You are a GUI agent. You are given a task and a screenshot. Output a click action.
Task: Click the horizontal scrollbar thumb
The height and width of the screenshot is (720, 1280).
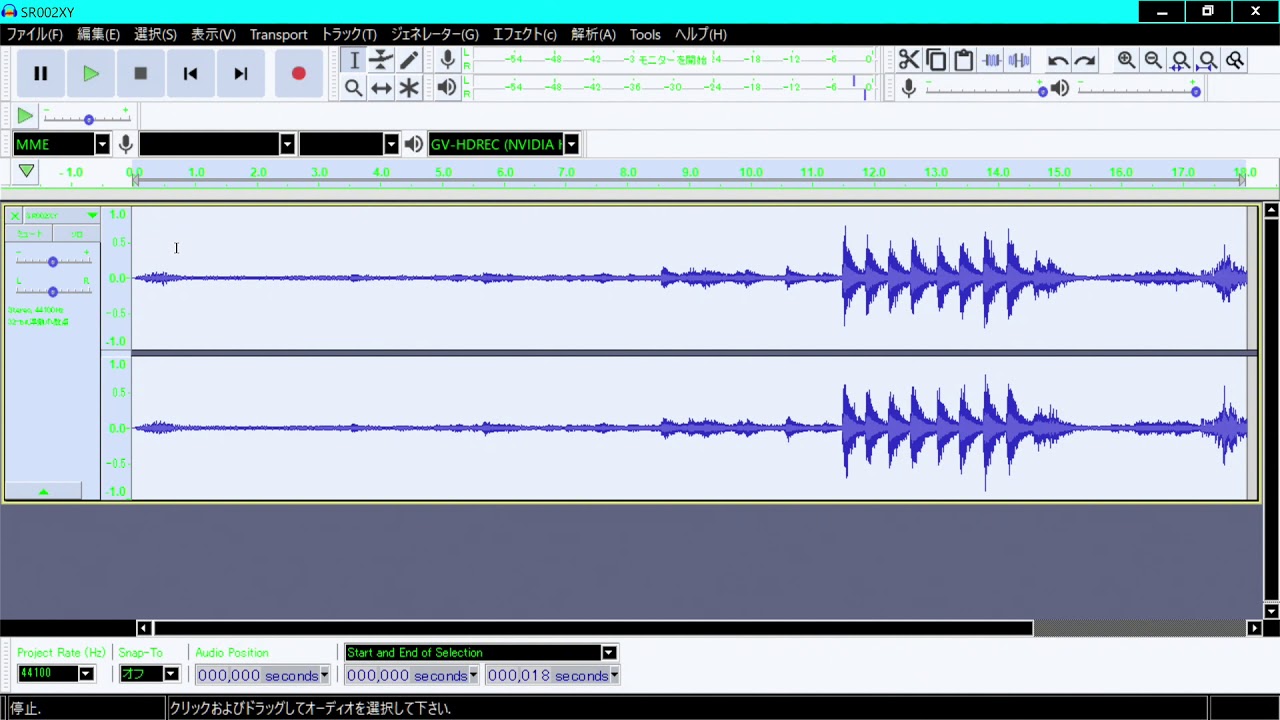593,628
